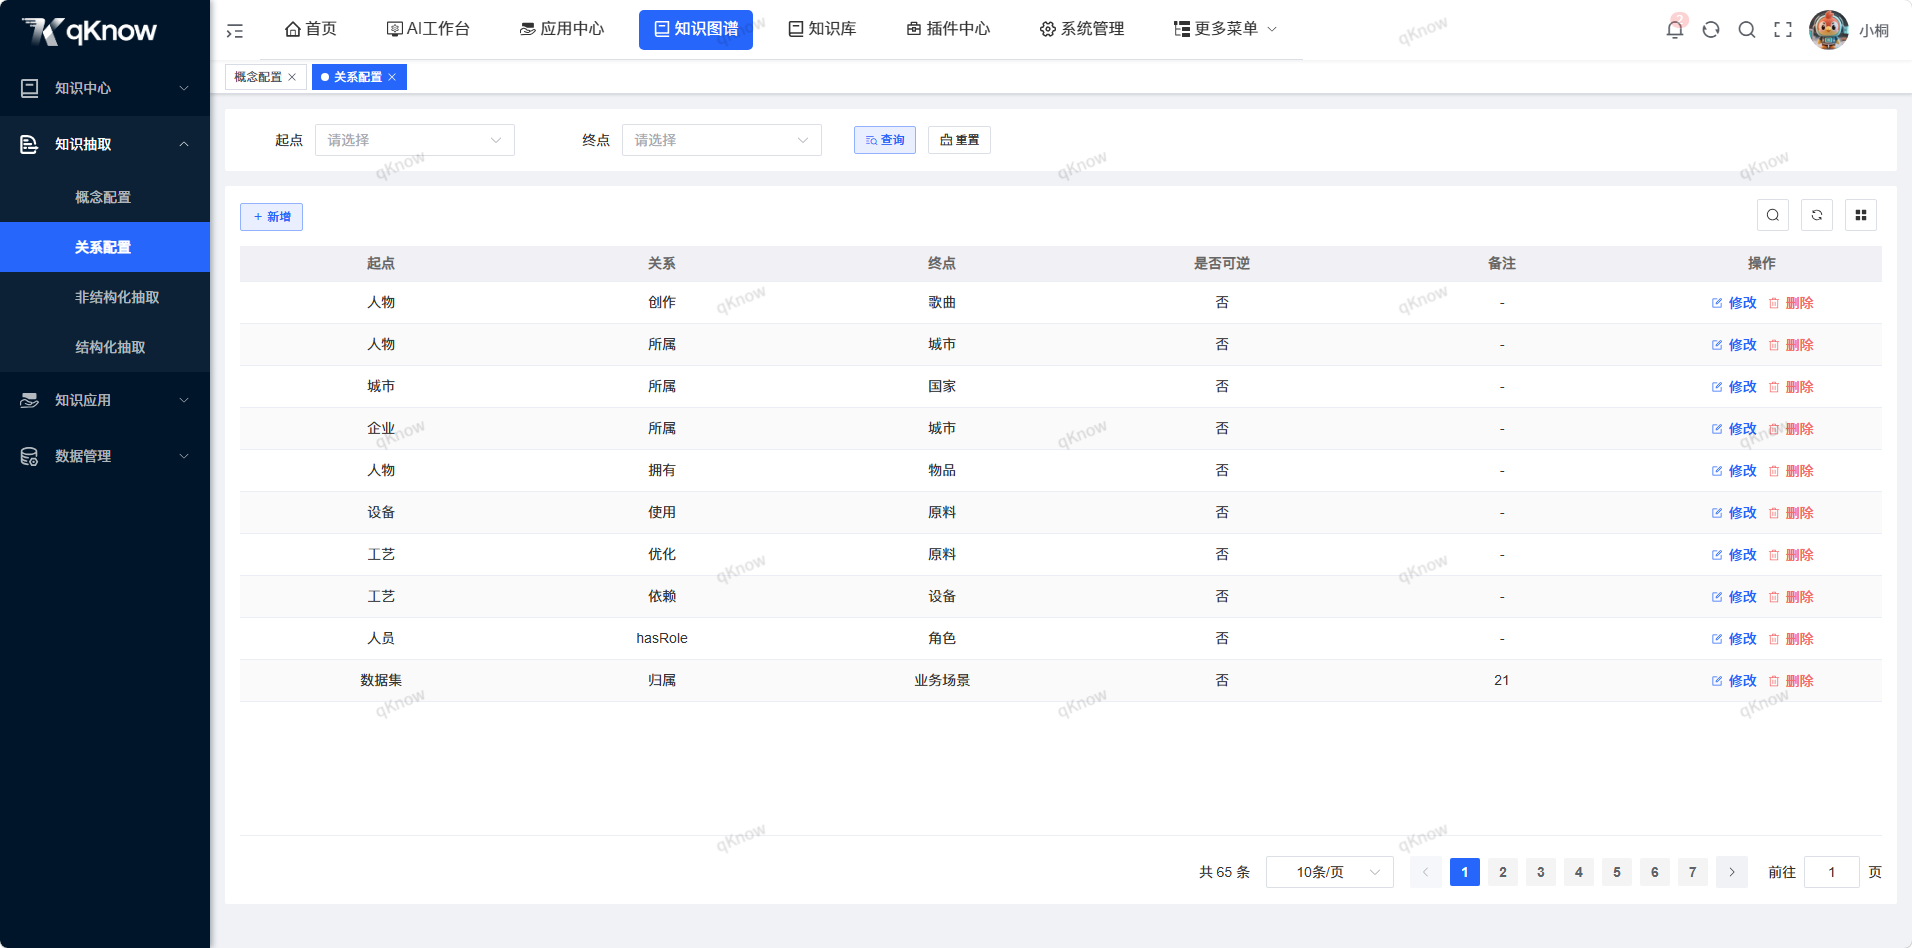Go to next page arrow
This screenshot has width=1912, height=948.
(x=1732, y=872)
